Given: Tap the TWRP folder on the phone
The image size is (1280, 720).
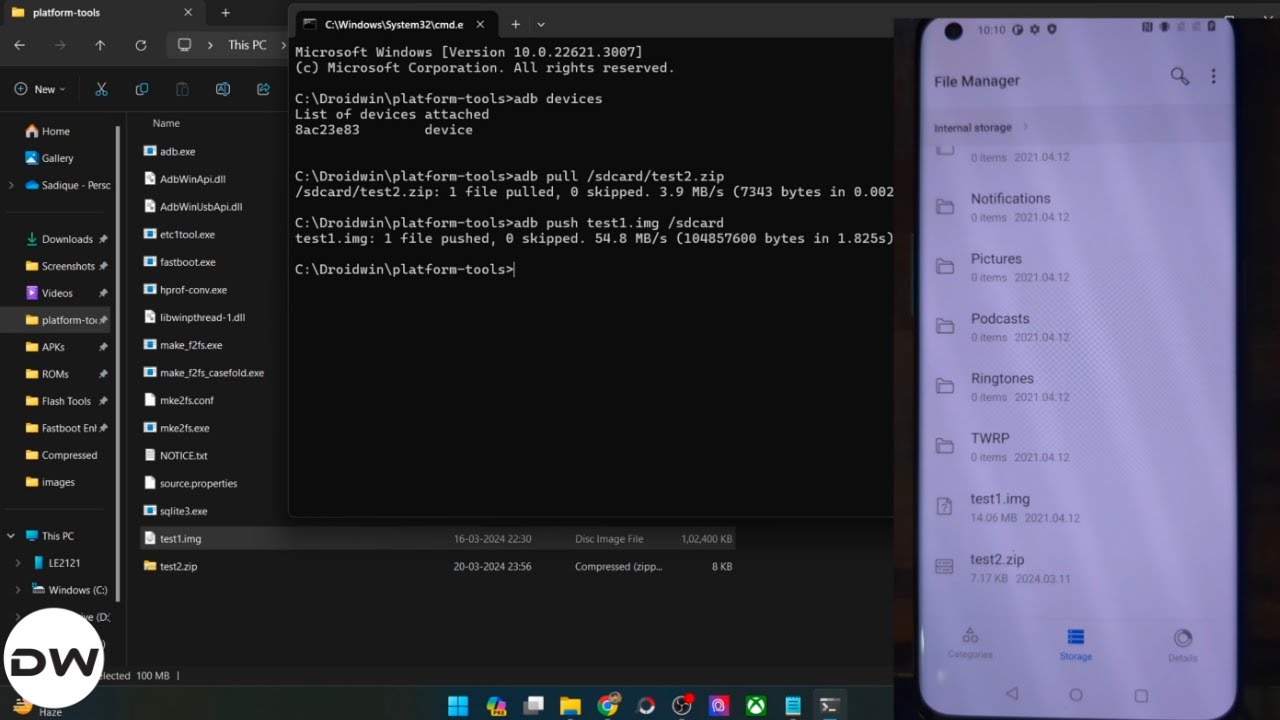Looking at the screenshot, I should click(x=1075, y=446).
